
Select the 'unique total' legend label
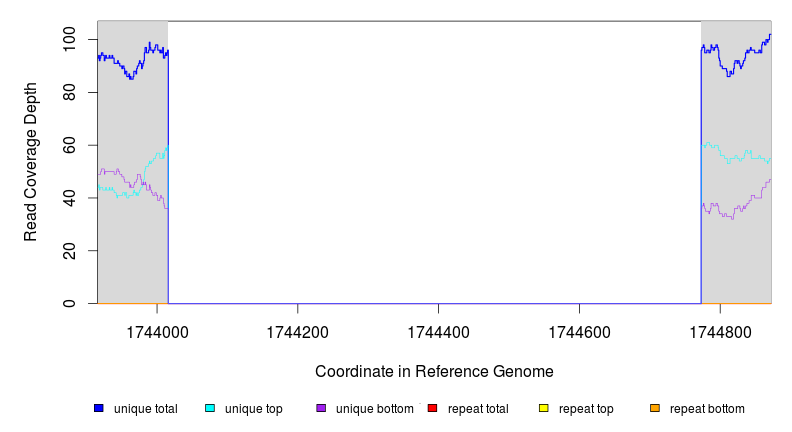(145, 409)
